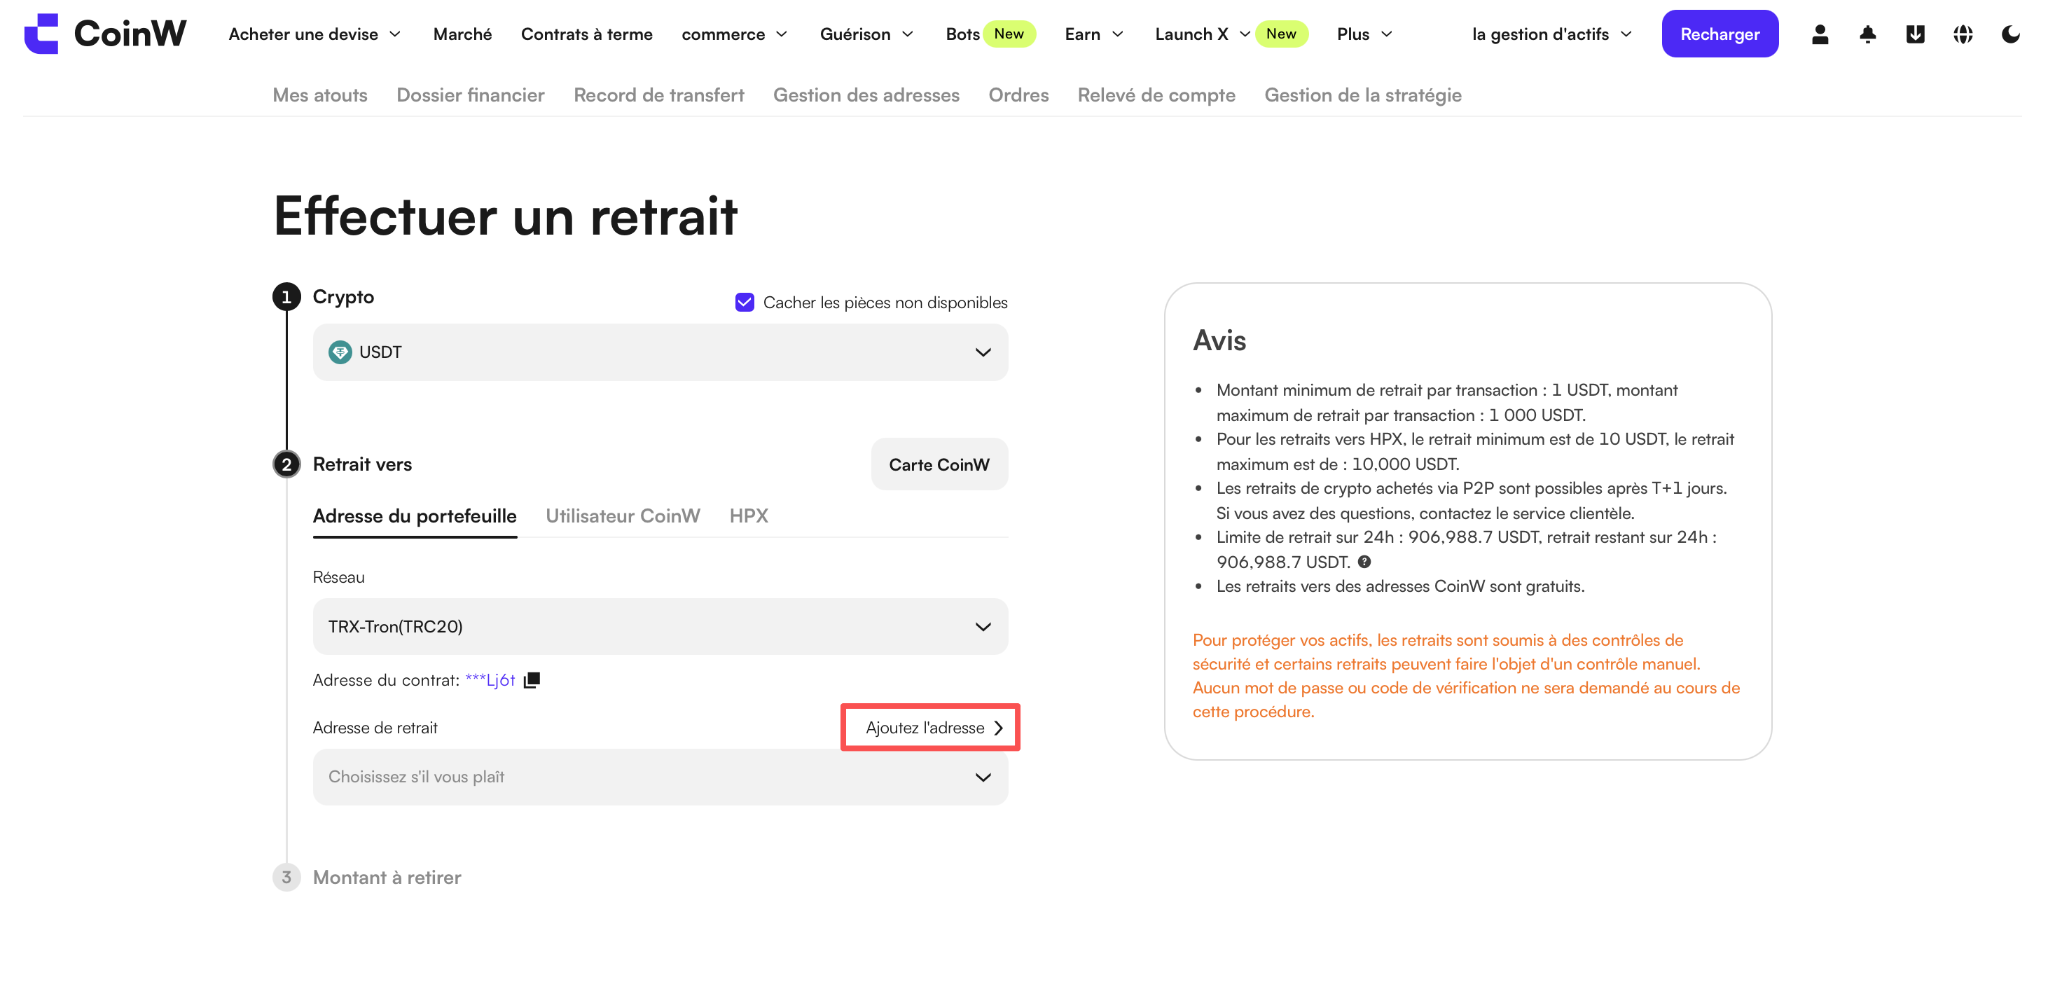Open the TRX-Tron(TRC20) network dropdown
Screen dimensions: 2048x1006
660,627
